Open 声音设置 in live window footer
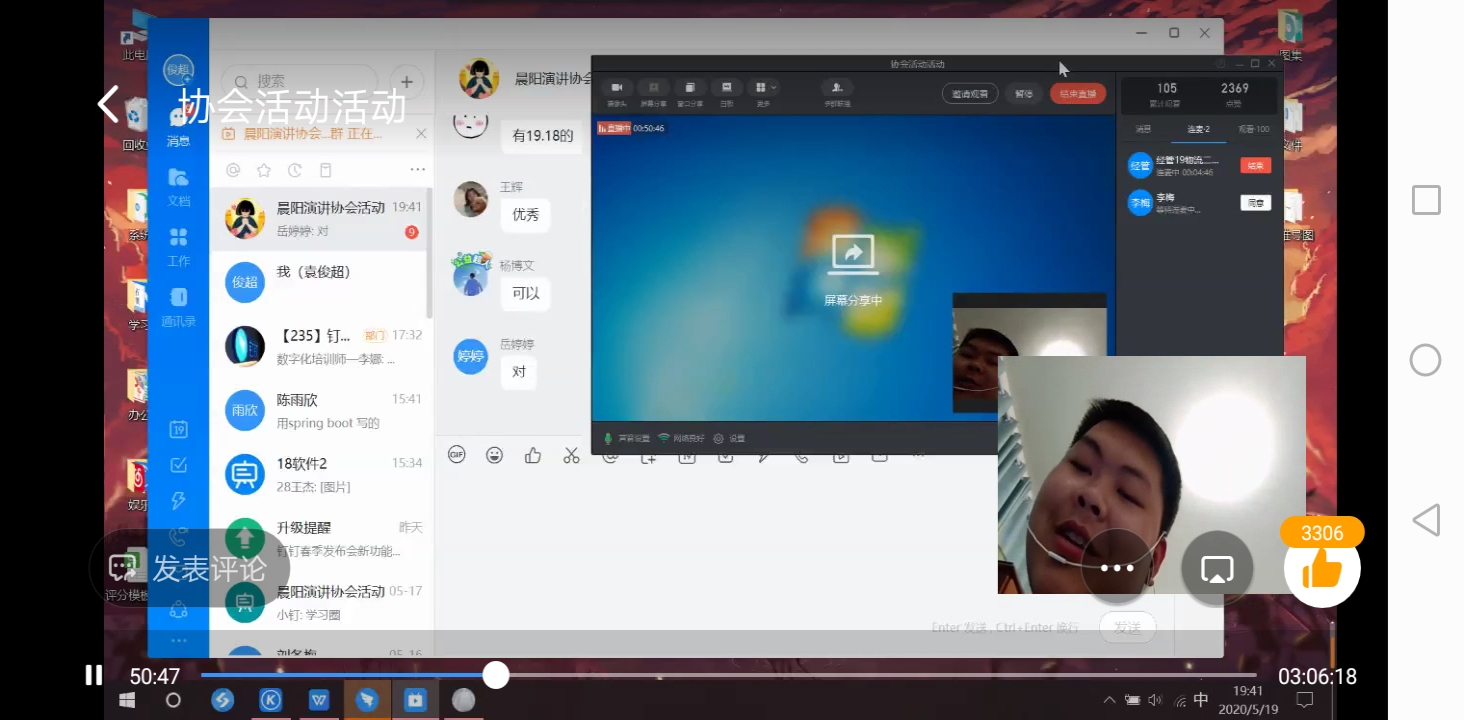 tap(626, 438)
